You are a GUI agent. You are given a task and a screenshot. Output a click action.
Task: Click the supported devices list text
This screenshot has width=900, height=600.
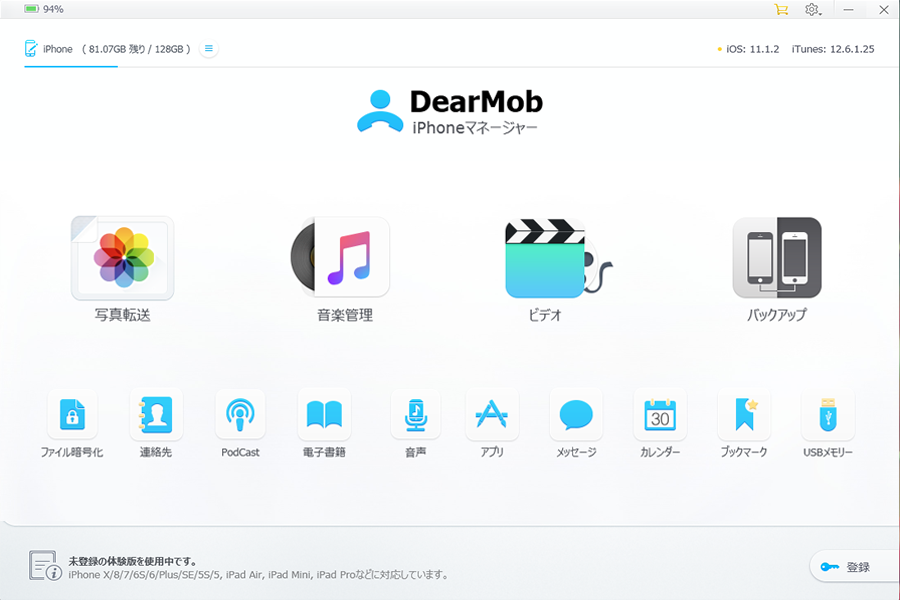coord(258,575)
